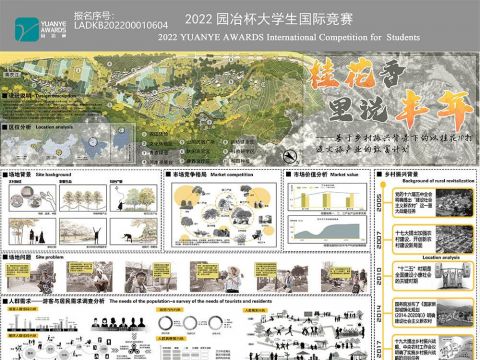Screen dimensions: 480x360
Task: Select the 2005 marker on the timeline
Action: click(x=379, y=202)
